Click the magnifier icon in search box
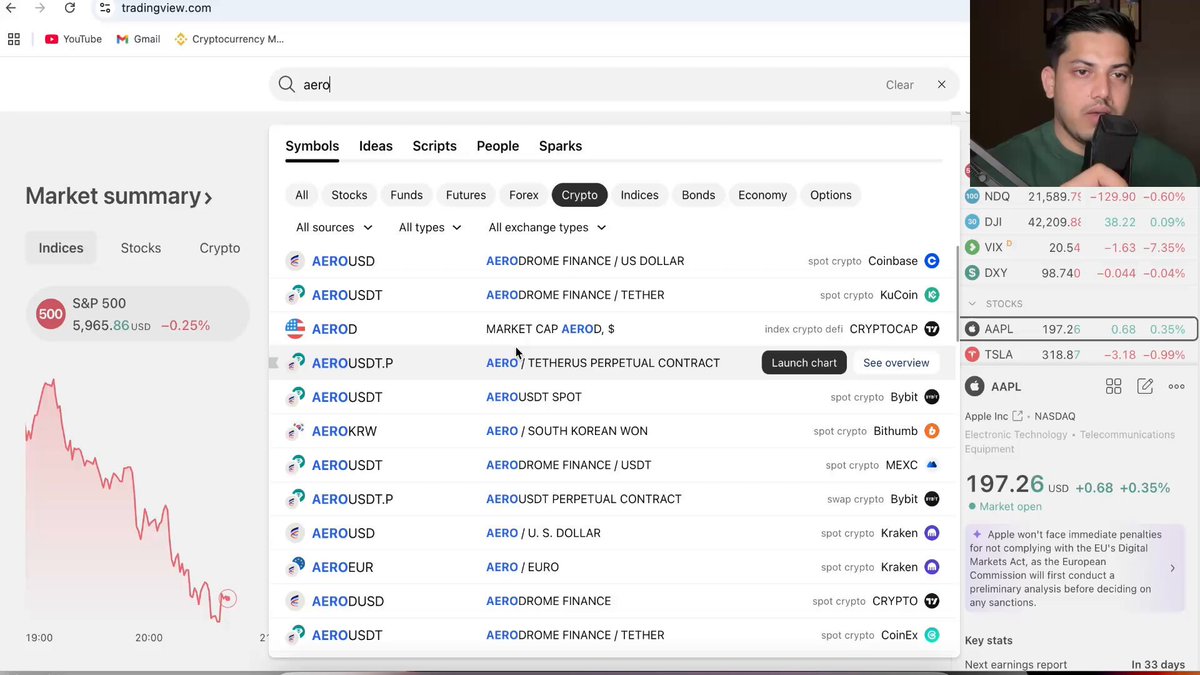The width and height of the screenshot is (1200, 675). click(287, 85)
